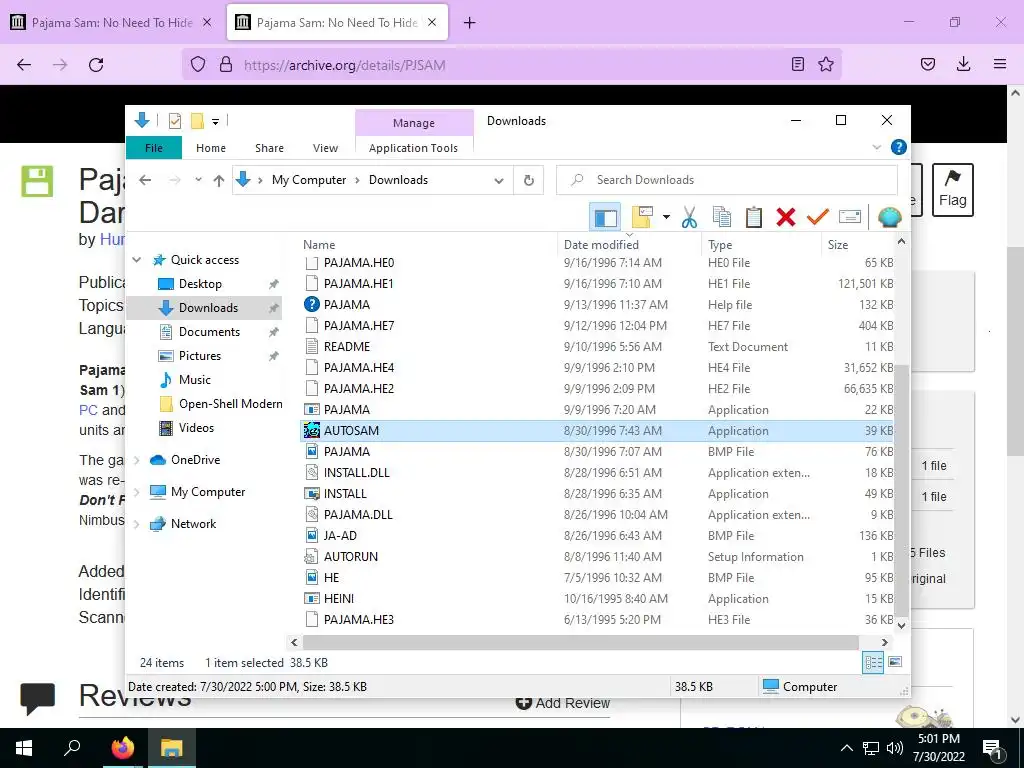
Task: Click the Manage contextual tab
Action: click(x=413, y=123)
